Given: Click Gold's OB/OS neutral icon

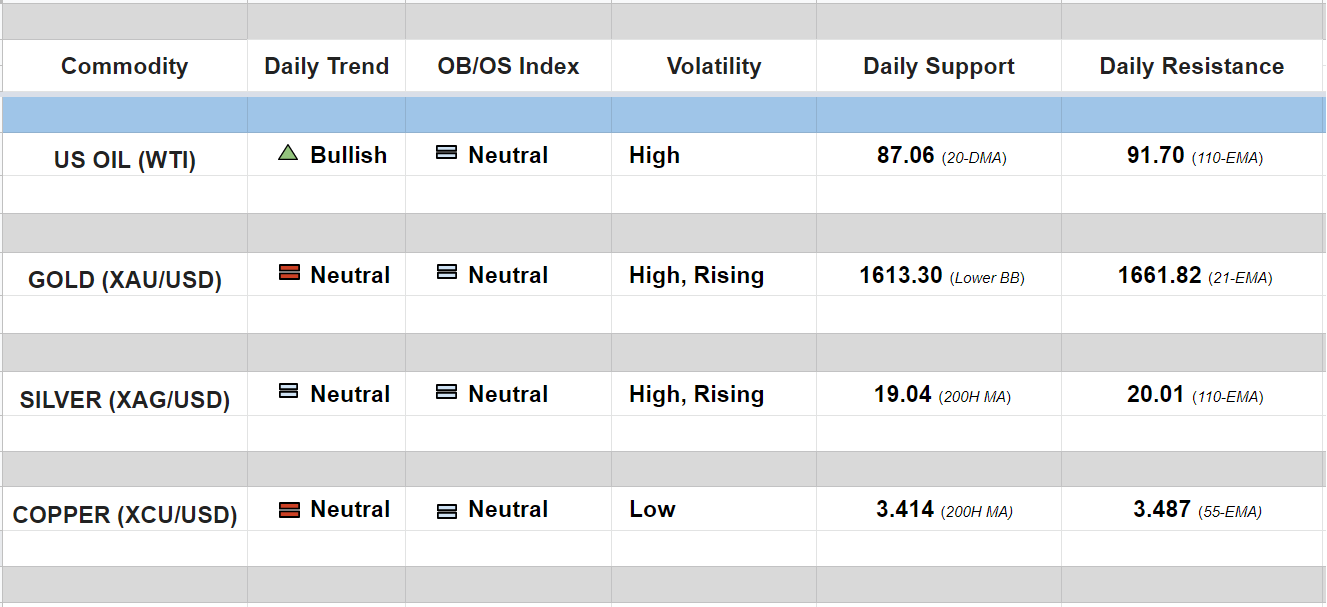Looking at the screenshot, I should (447, 273).
